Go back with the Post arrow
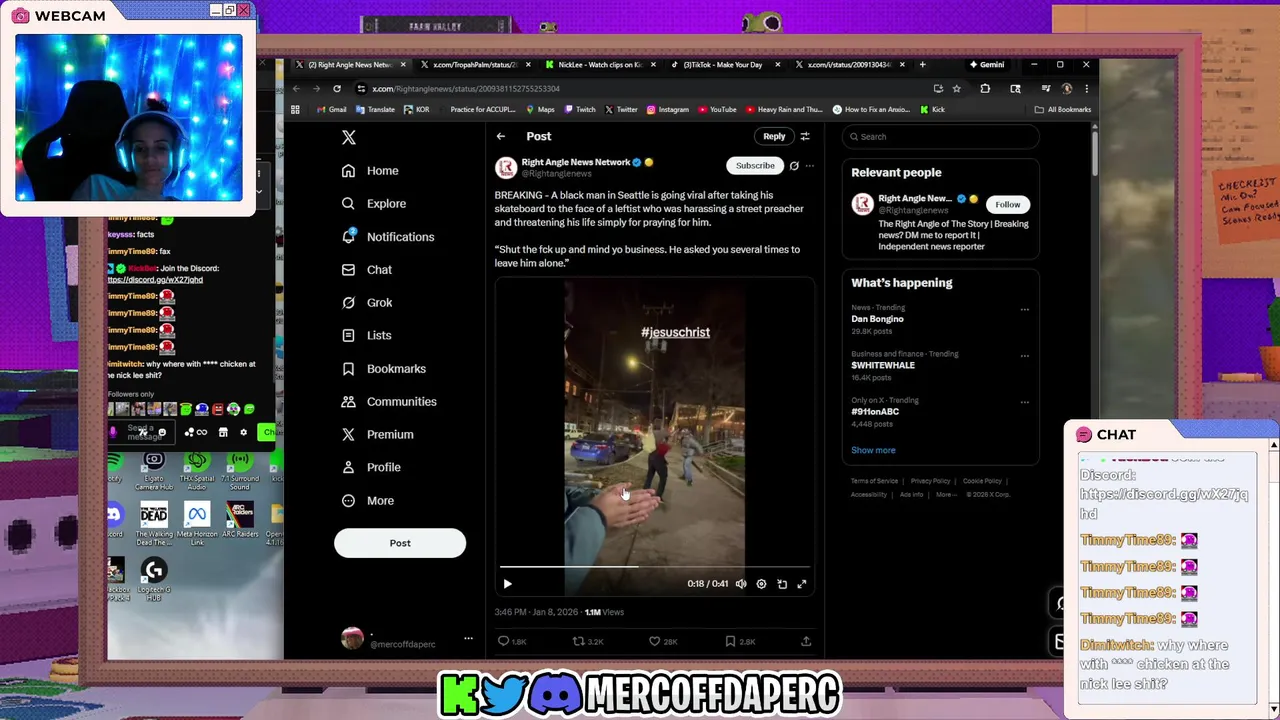 coord(501,136)
